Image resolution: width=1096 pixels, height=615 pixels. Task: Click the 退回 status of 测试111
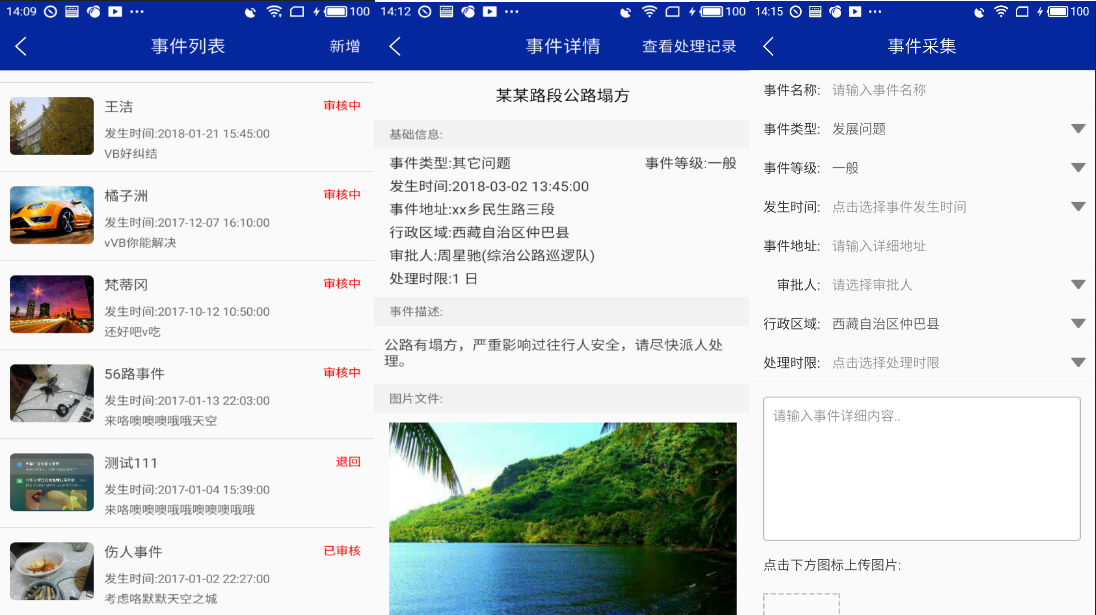pyautogui.click(x=348, y=461)
